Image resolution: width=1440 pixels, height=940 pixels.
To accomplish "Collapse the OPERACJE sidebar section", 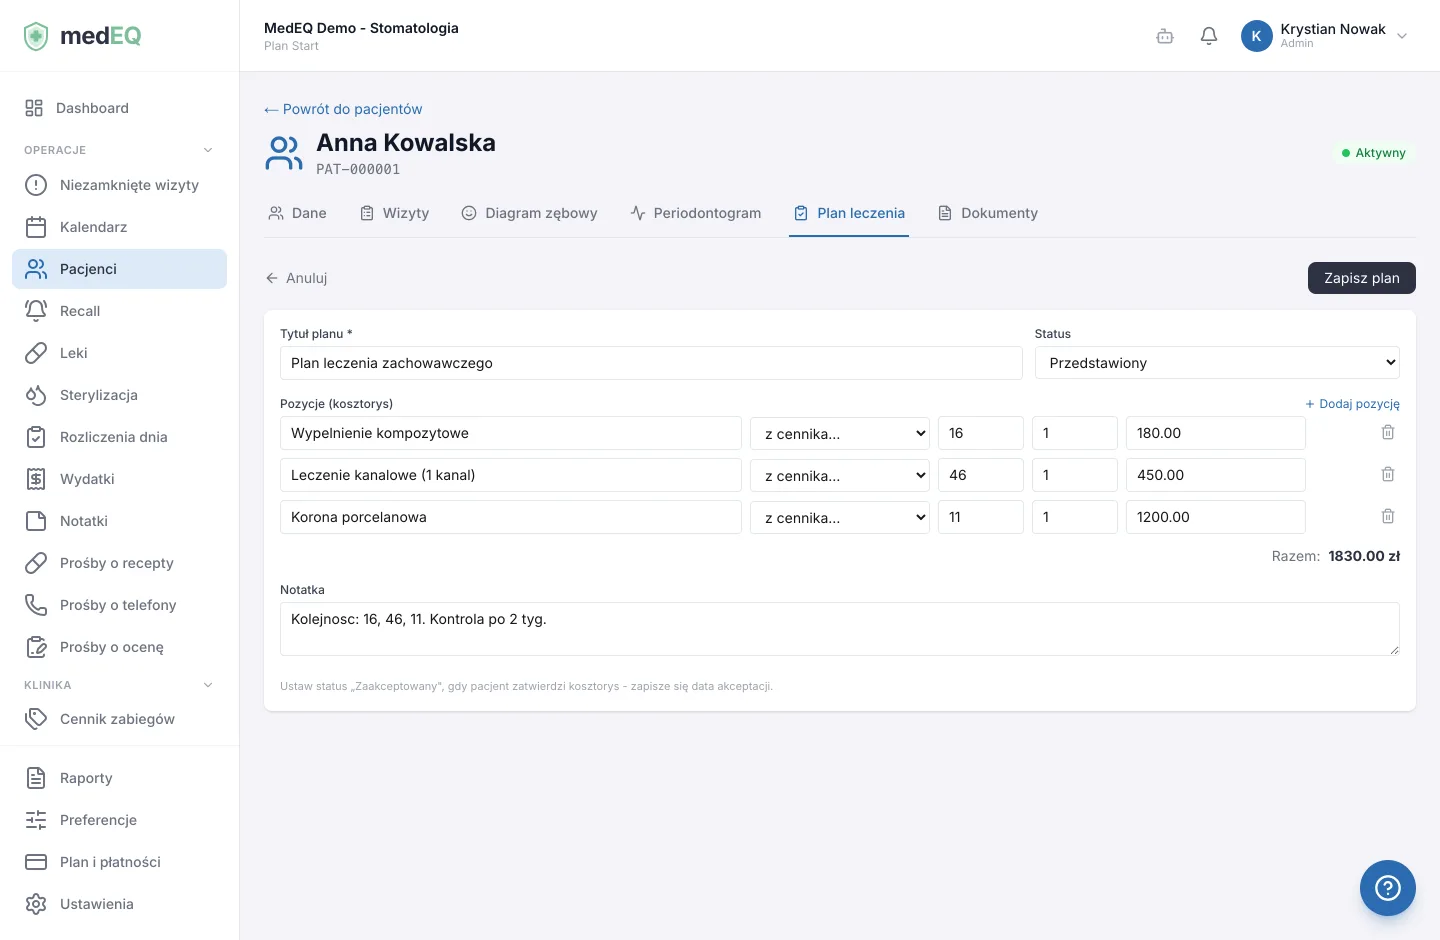I will (x=208, y=150).
